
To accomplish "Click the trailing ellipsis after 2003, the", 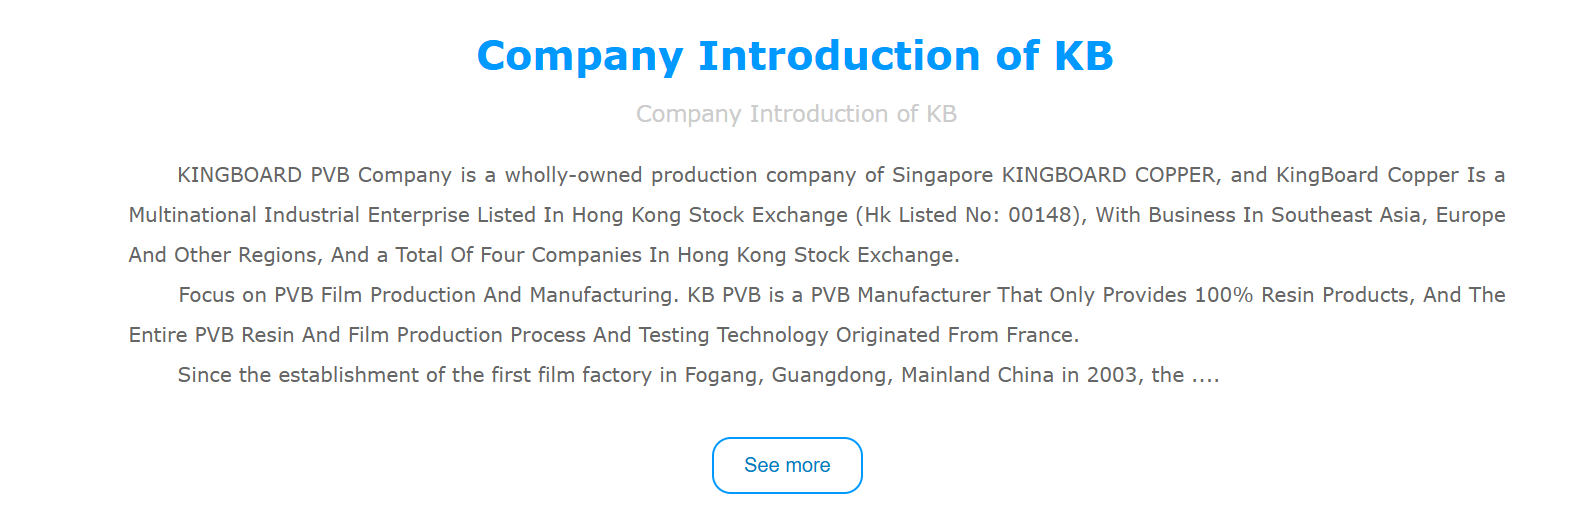I will pos(1206,376).
